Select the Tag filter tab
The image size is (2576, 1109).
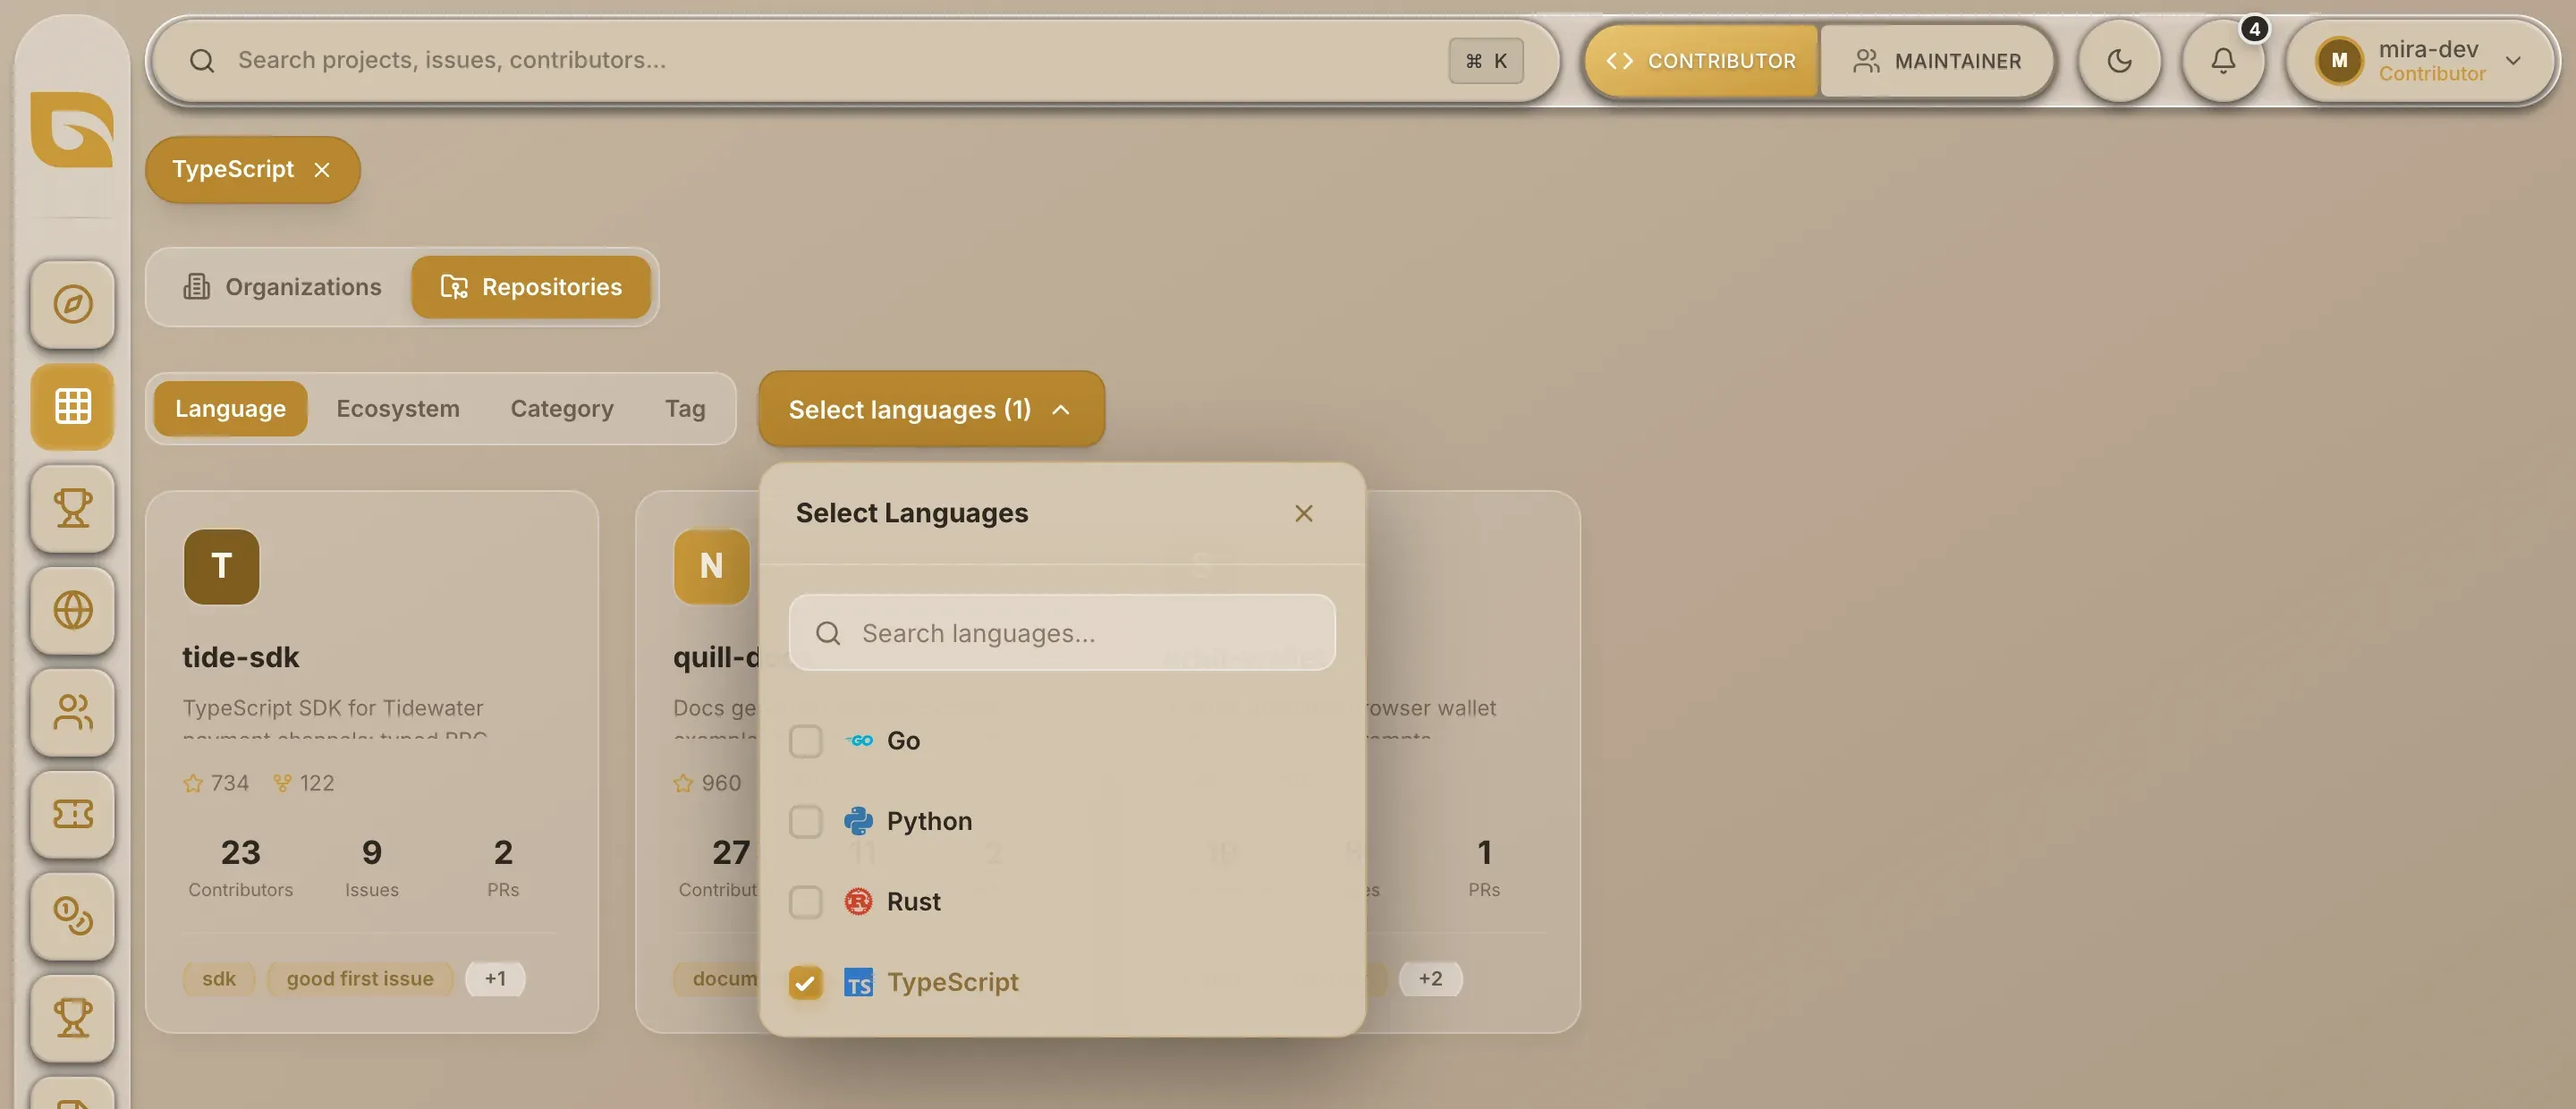click(685, 409)
